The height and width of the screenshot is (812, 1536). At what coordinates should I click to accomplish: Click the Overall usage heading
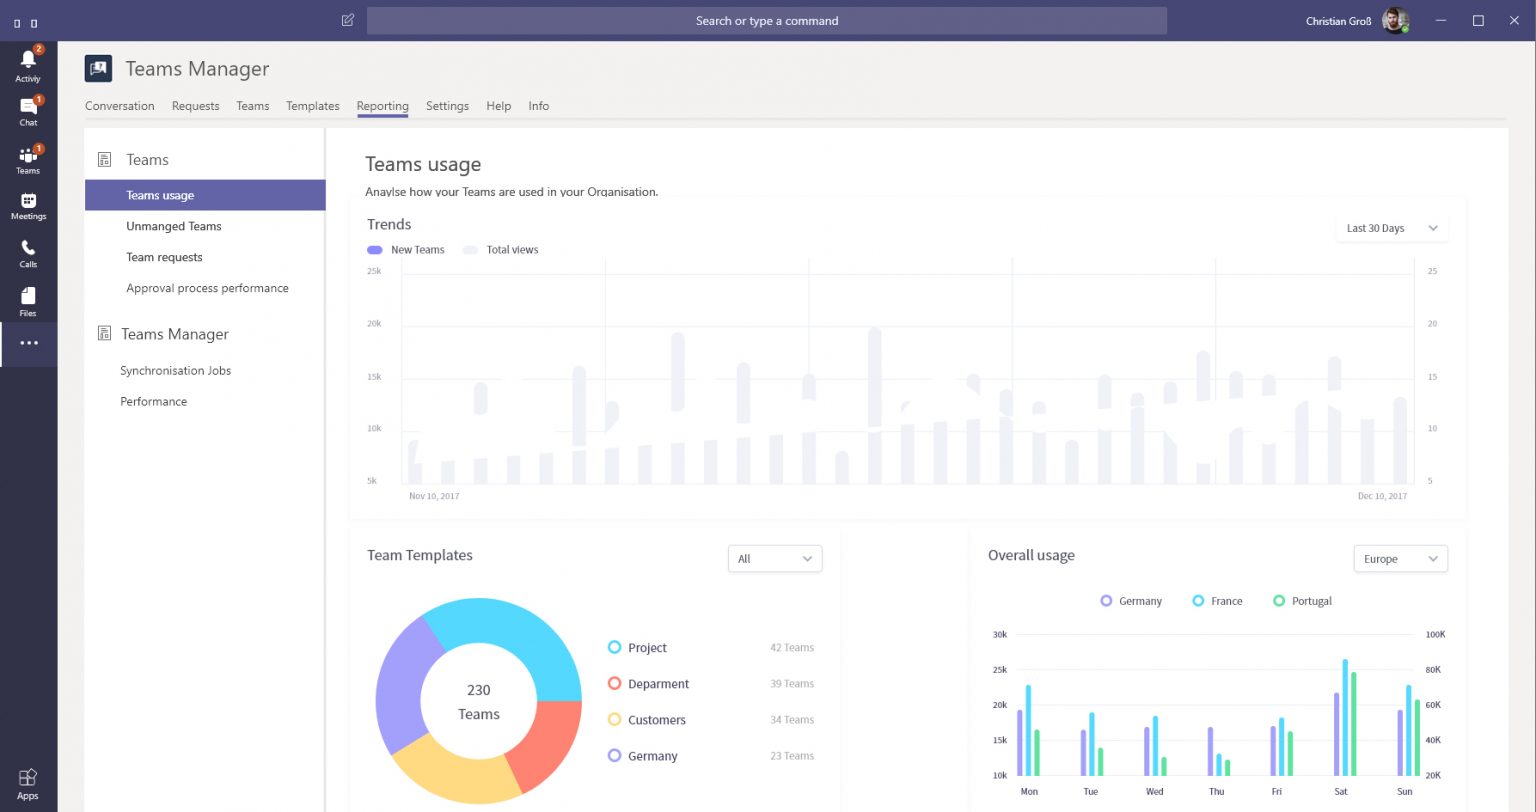click(1031, 555)
